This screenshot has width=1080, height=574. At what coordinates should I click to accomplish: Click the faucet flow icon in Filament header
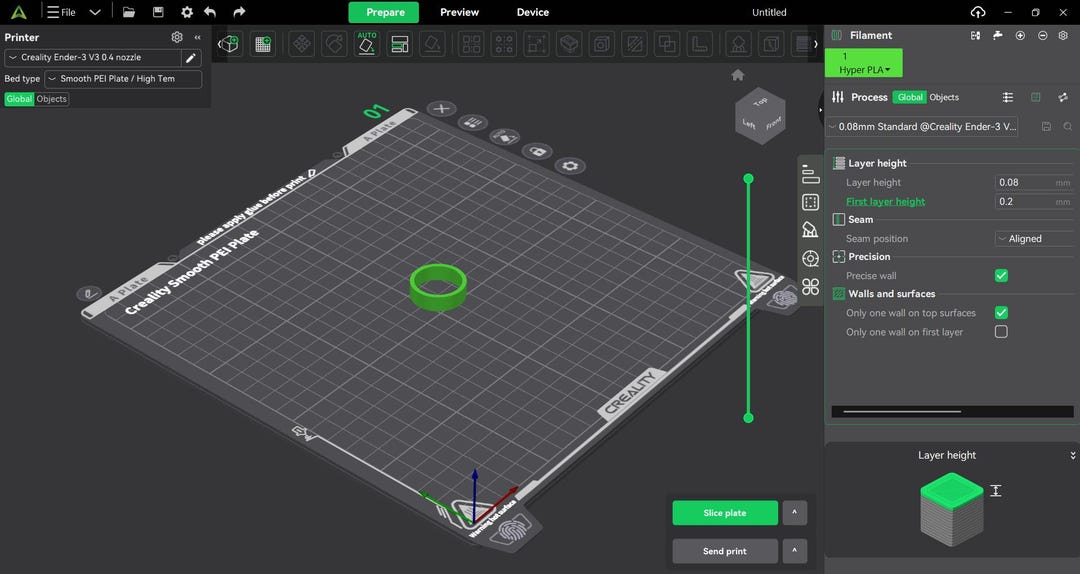click(997, 36)
